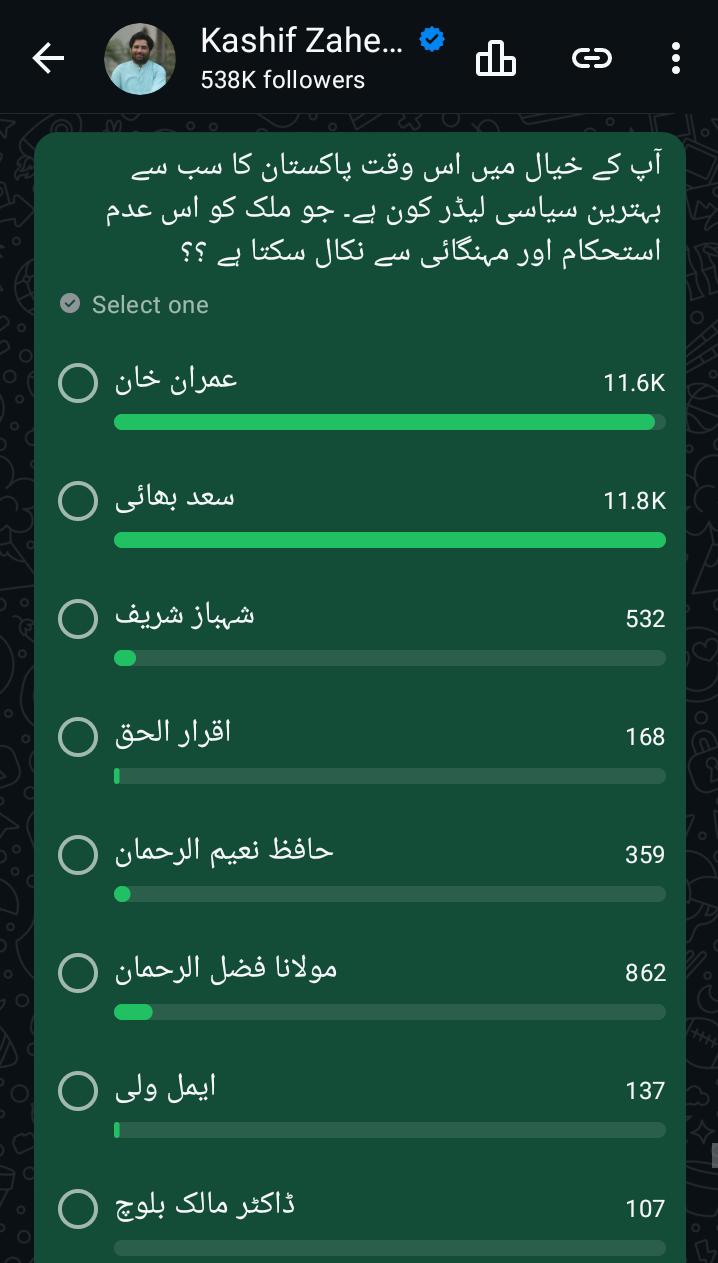Open the Kashif Zaheer channel title

click(x=301, y=40)
